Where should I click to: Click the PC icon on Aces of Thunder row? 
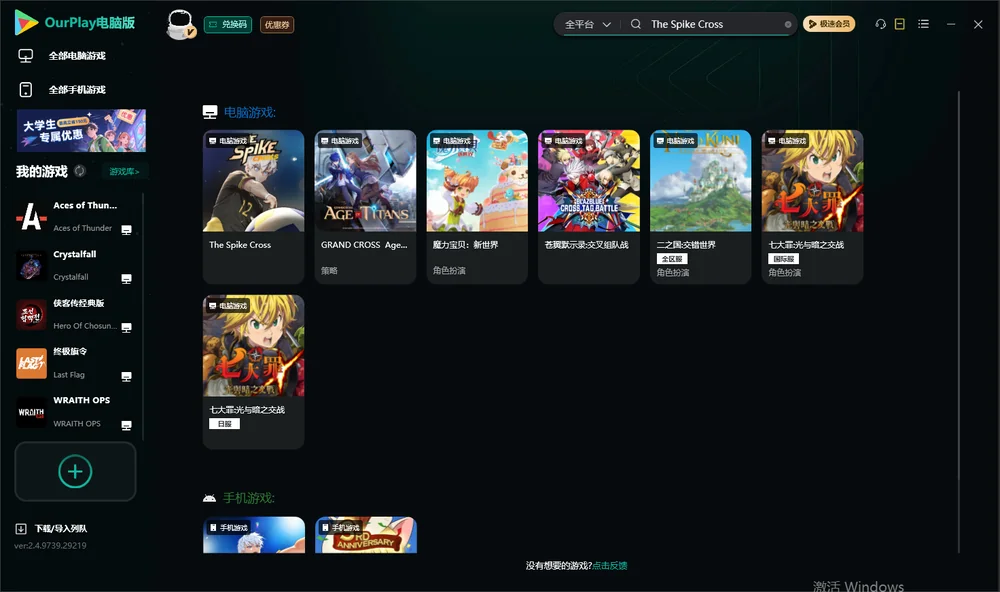pos(126,230)
